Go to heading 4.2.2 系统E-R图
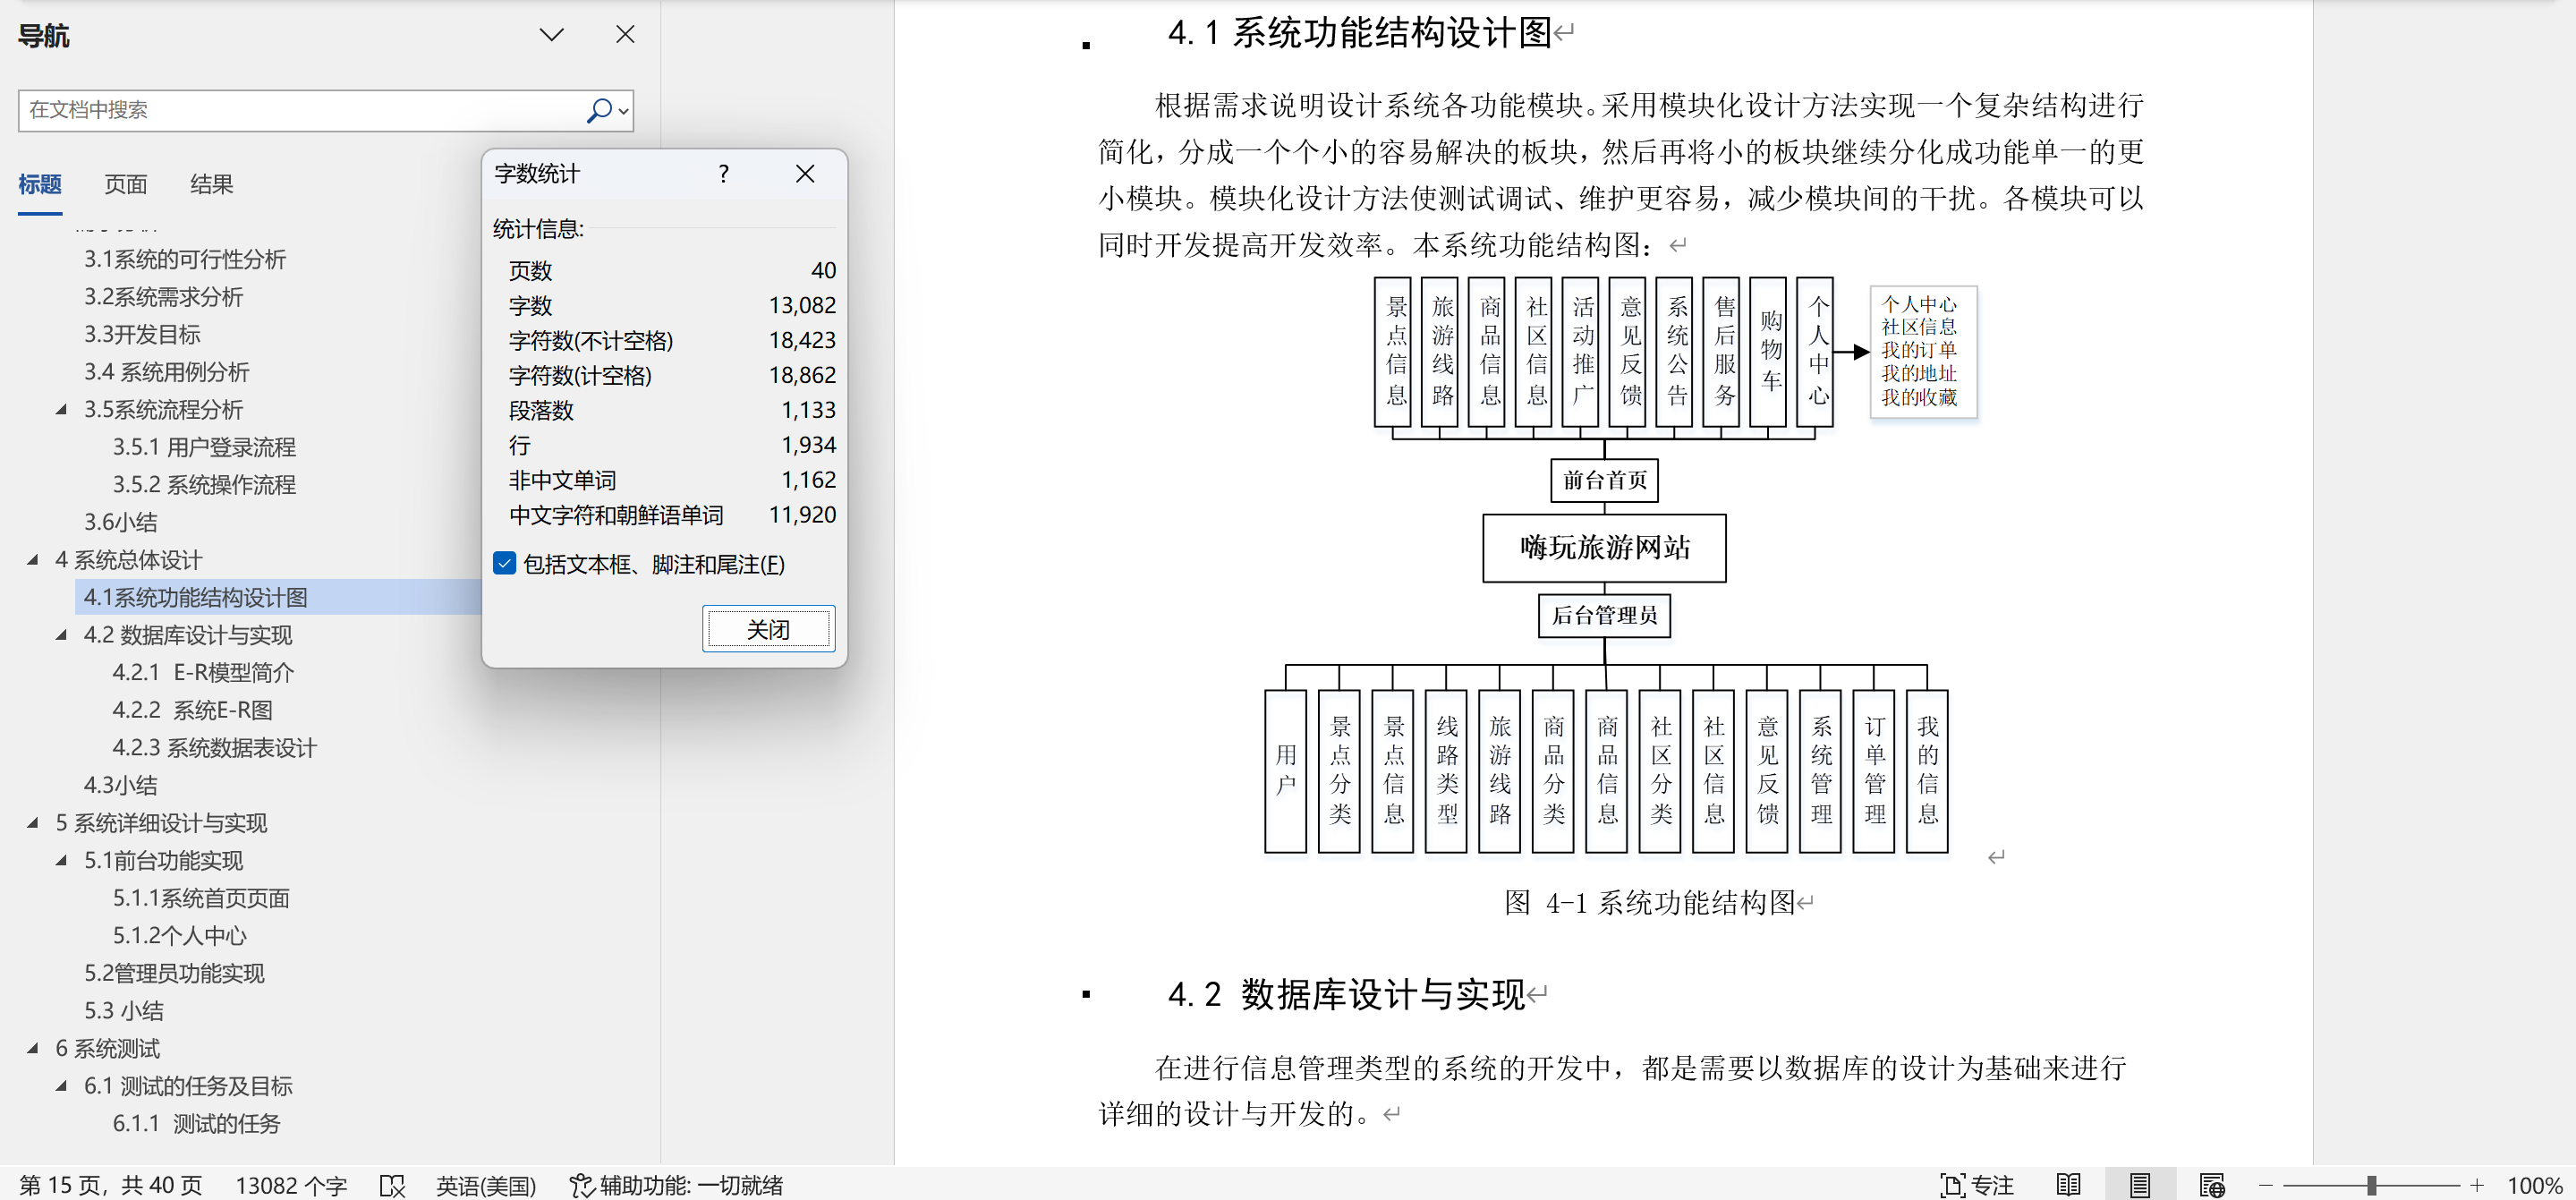 pyautogui.click(x=192, y=710)
